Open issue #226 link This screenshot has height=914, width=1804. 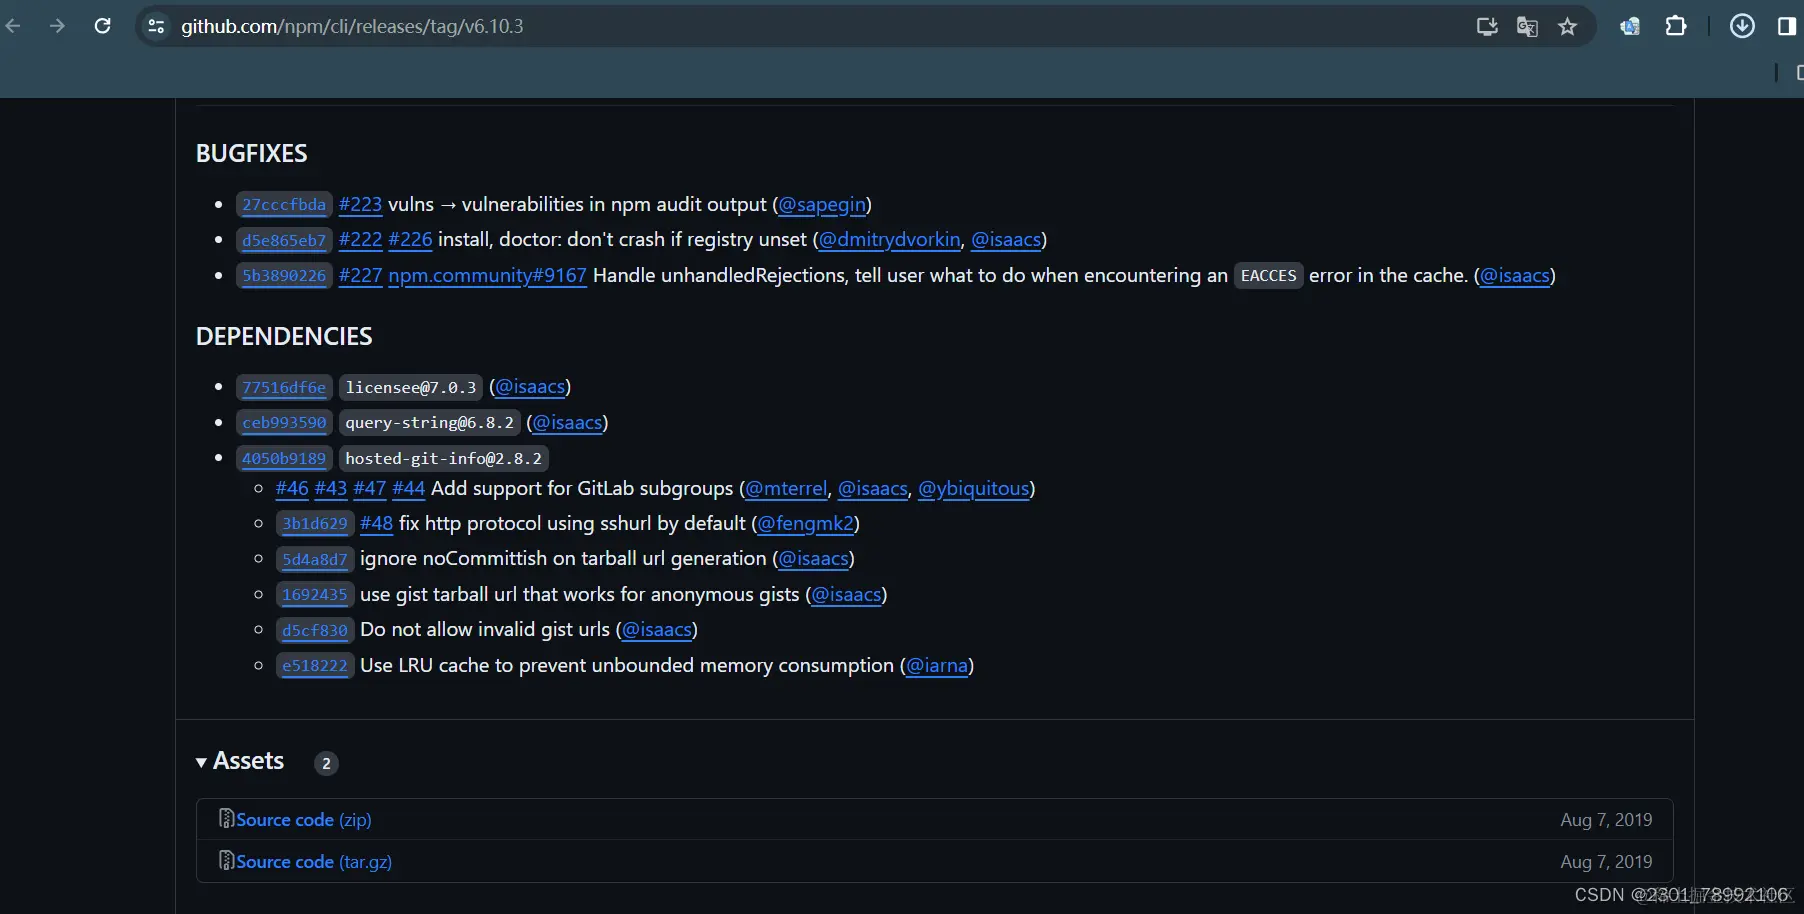[410, 240]
